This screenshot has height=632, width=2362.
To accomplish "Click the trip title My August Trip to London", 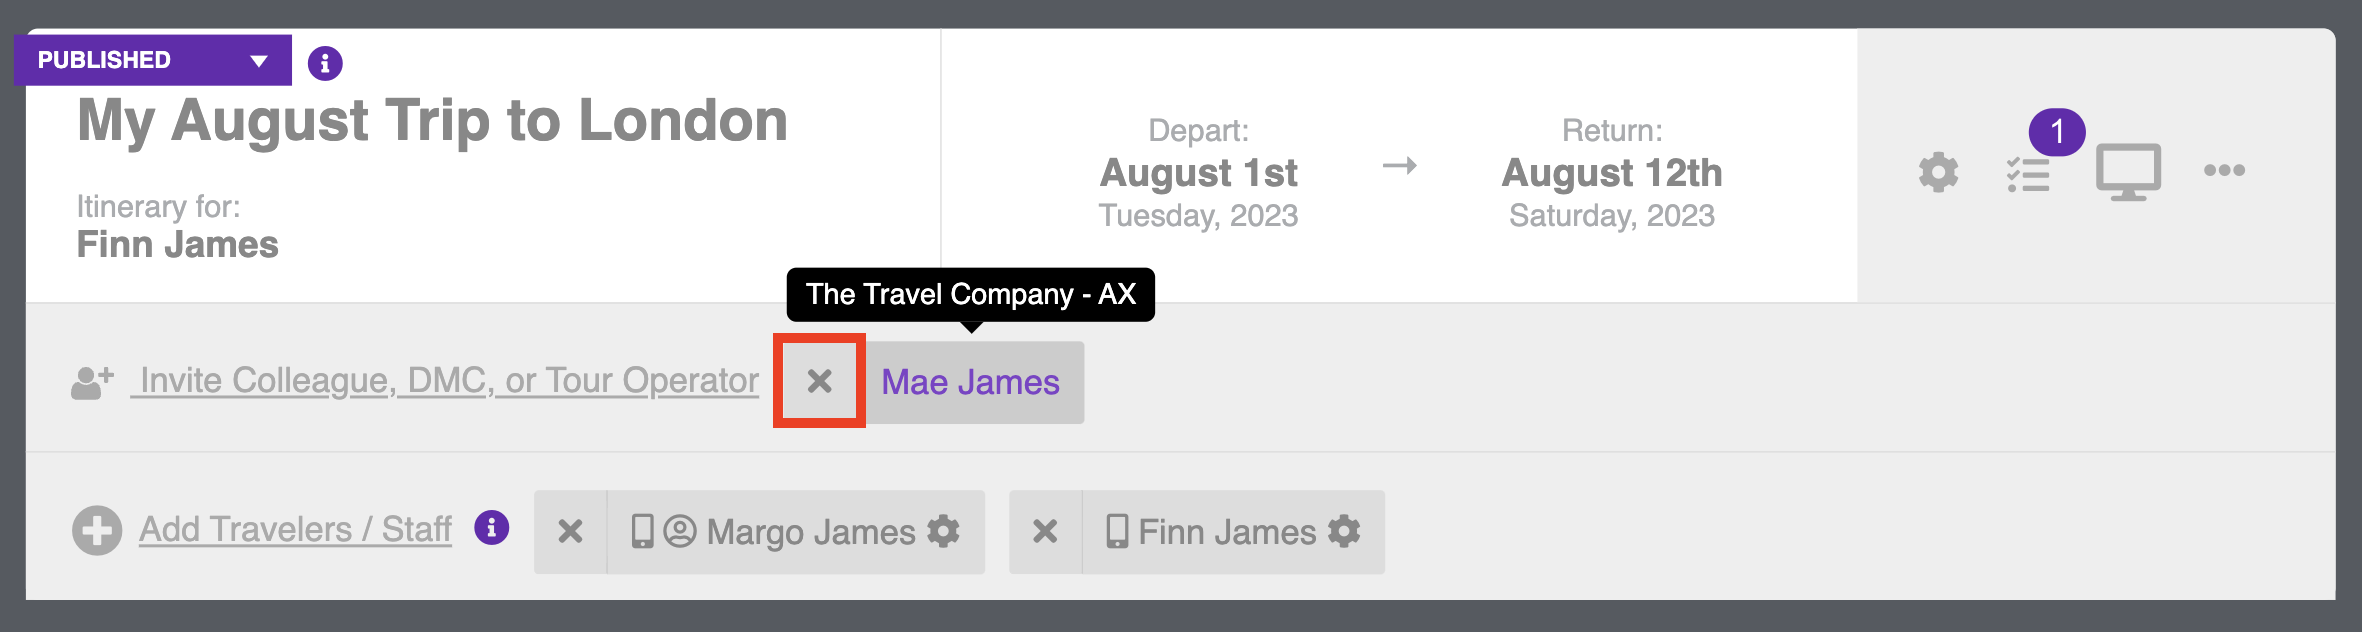I will [432, 121].
